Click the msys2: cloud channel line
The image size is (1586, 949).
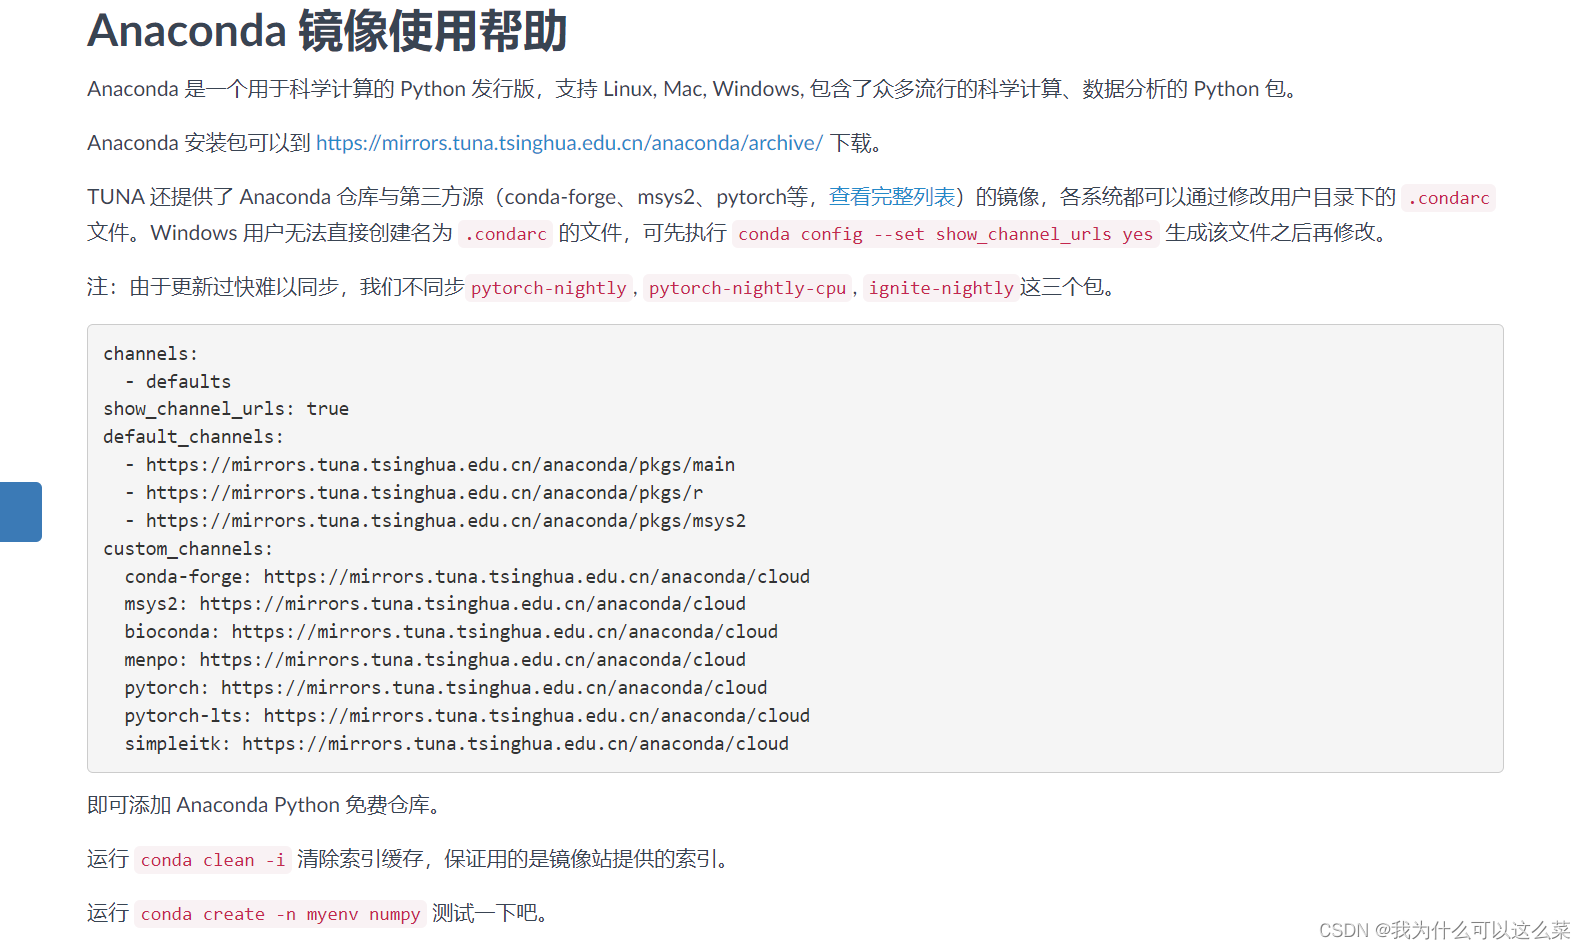tap(435, 604)
